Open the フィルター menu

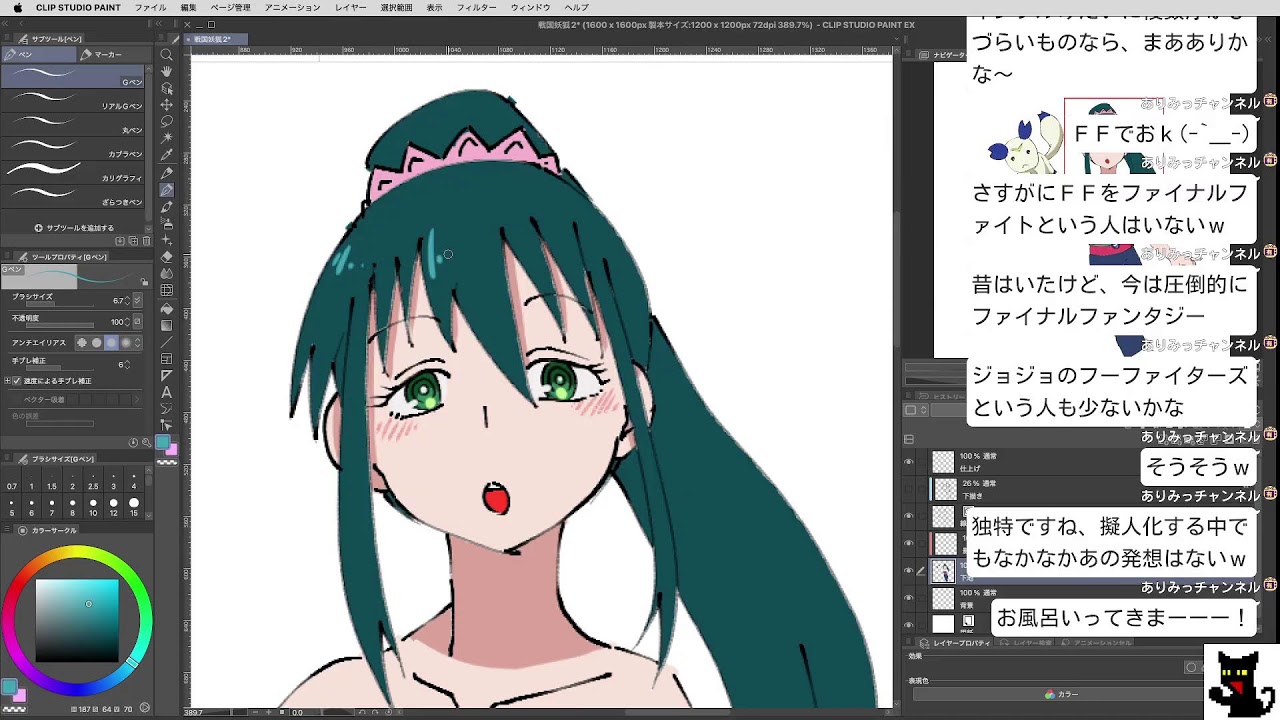pos(476,7)
